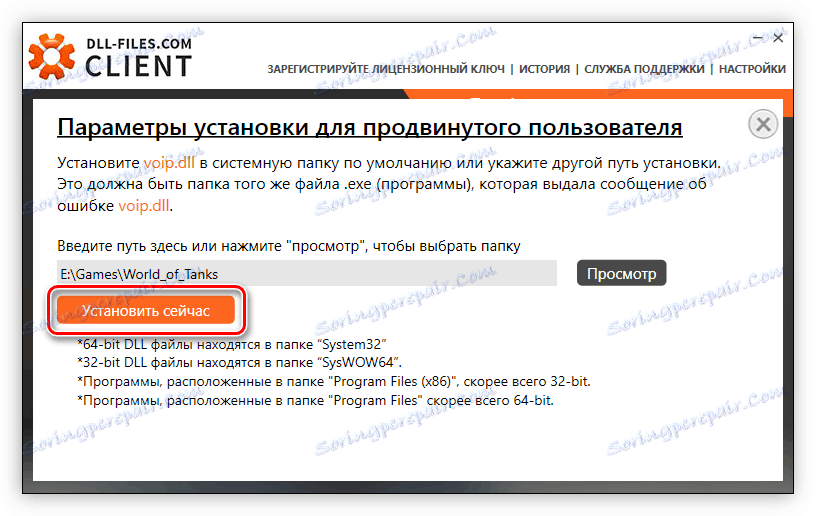Focus the install path input field
This screenshot has height=516, width=816.
(x=307, y=274)
